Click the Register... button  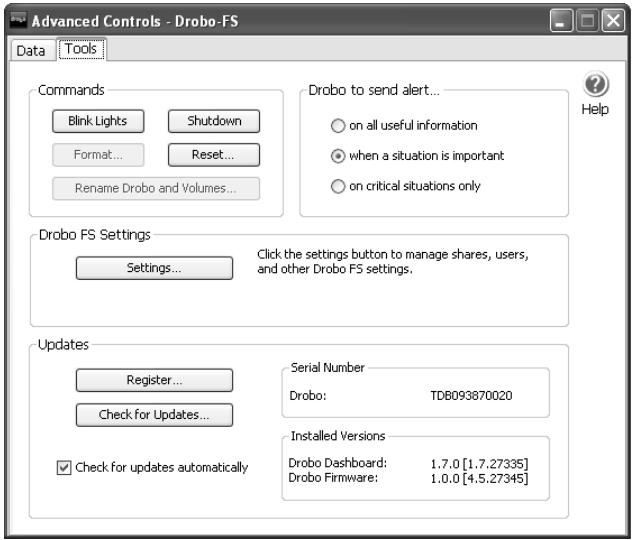click(154, 380)
